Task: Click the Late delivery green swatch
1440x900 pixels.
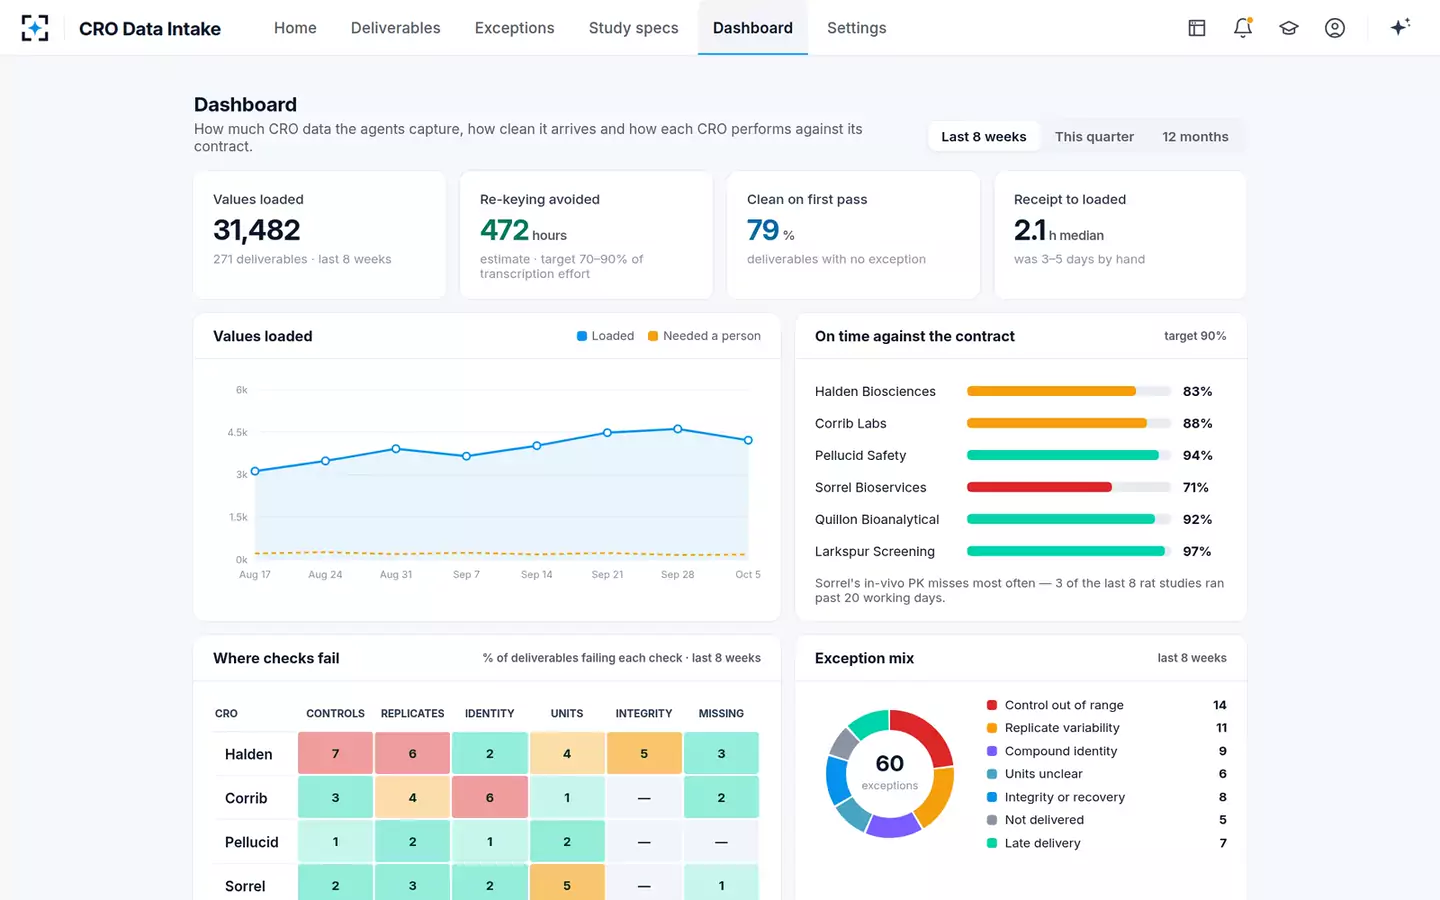Action: (x=992, y=843)
